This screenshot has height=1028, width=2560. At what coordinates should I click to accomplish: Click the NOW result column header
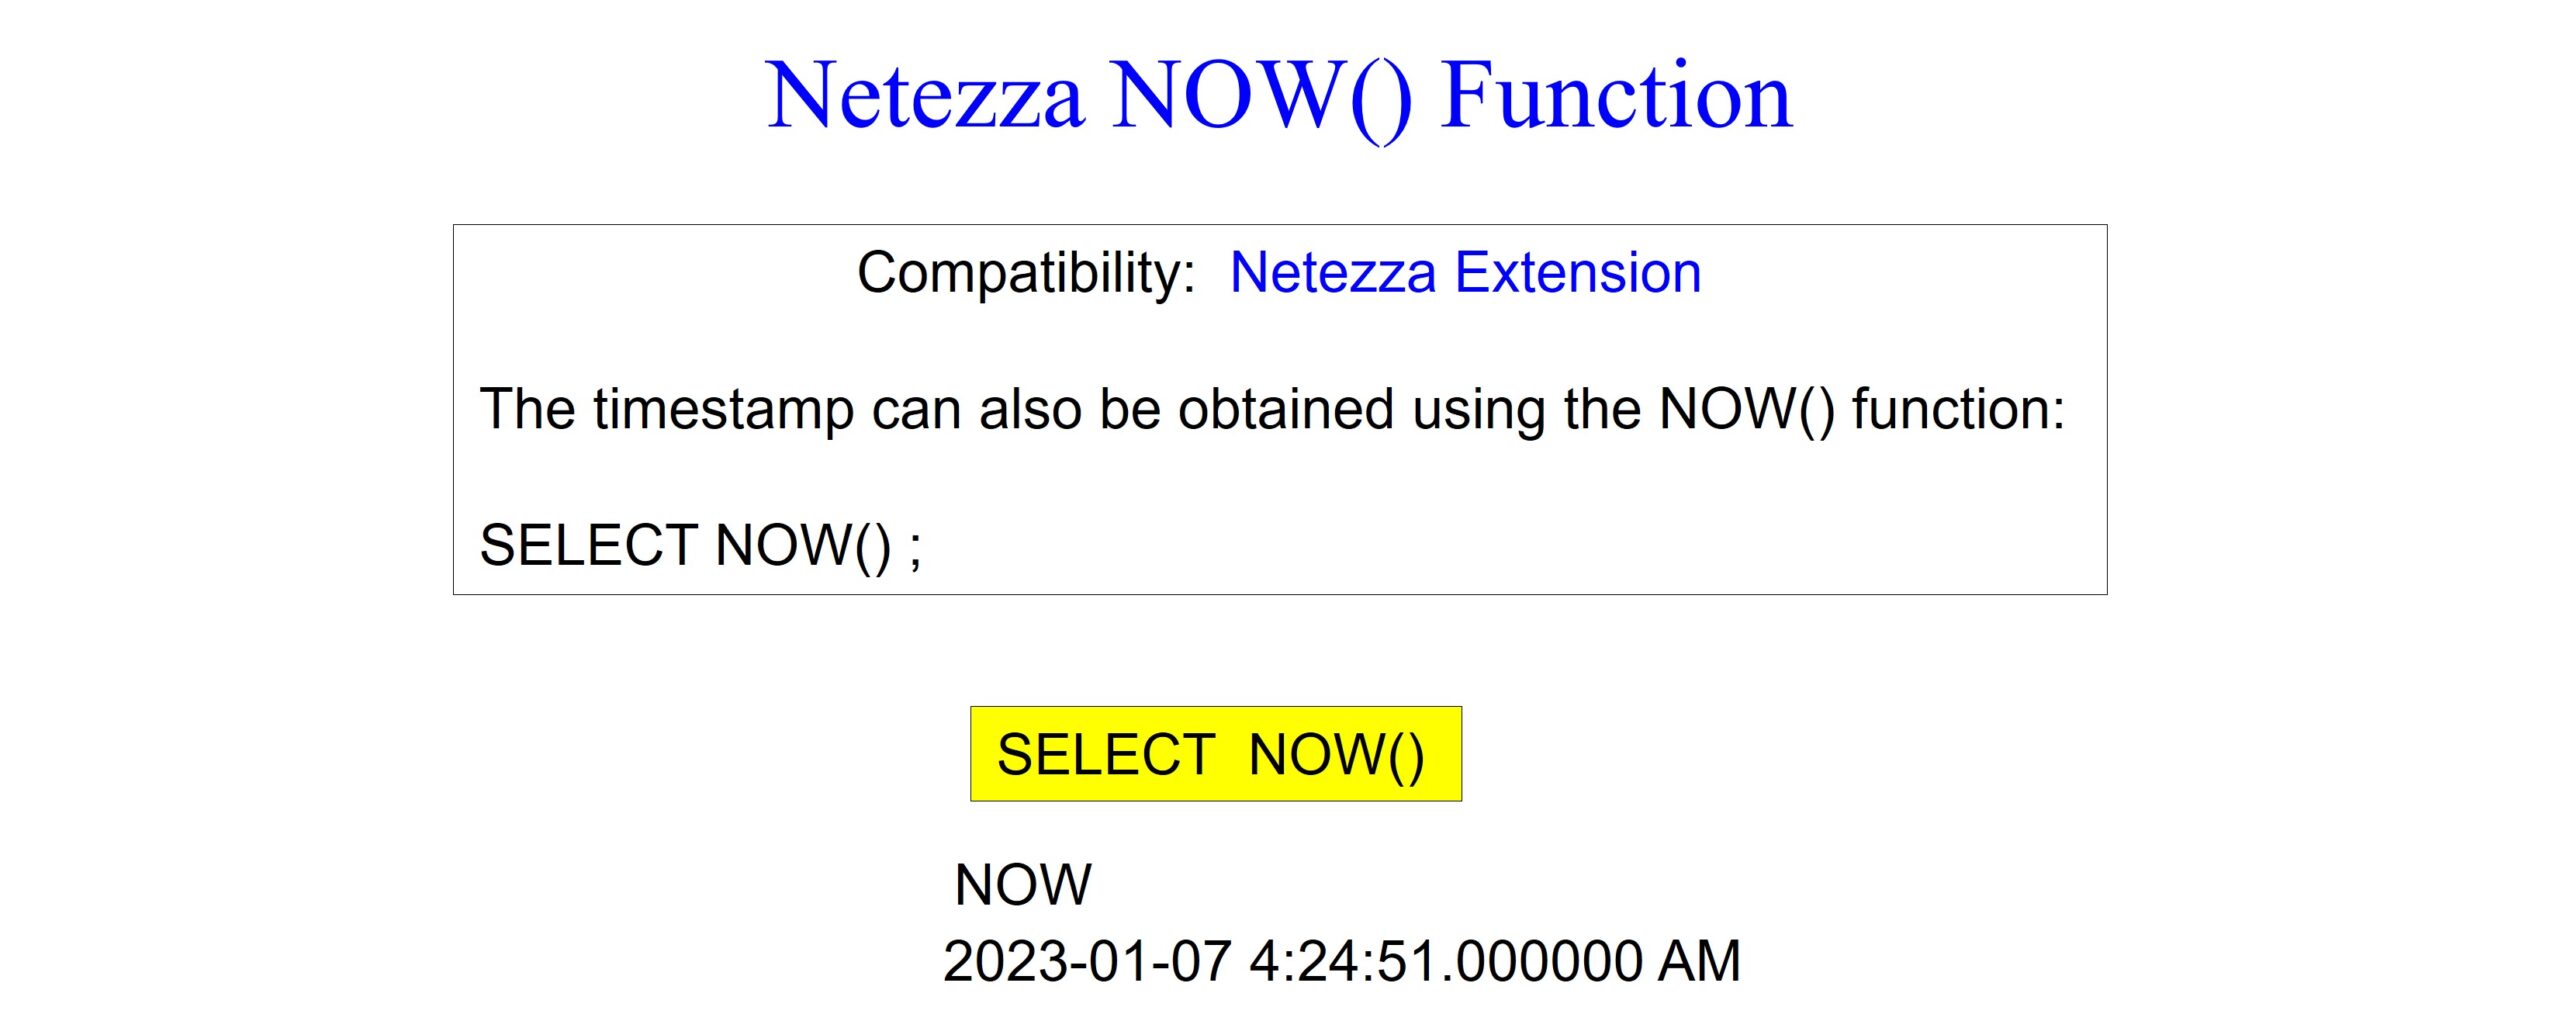[1023, 885]
